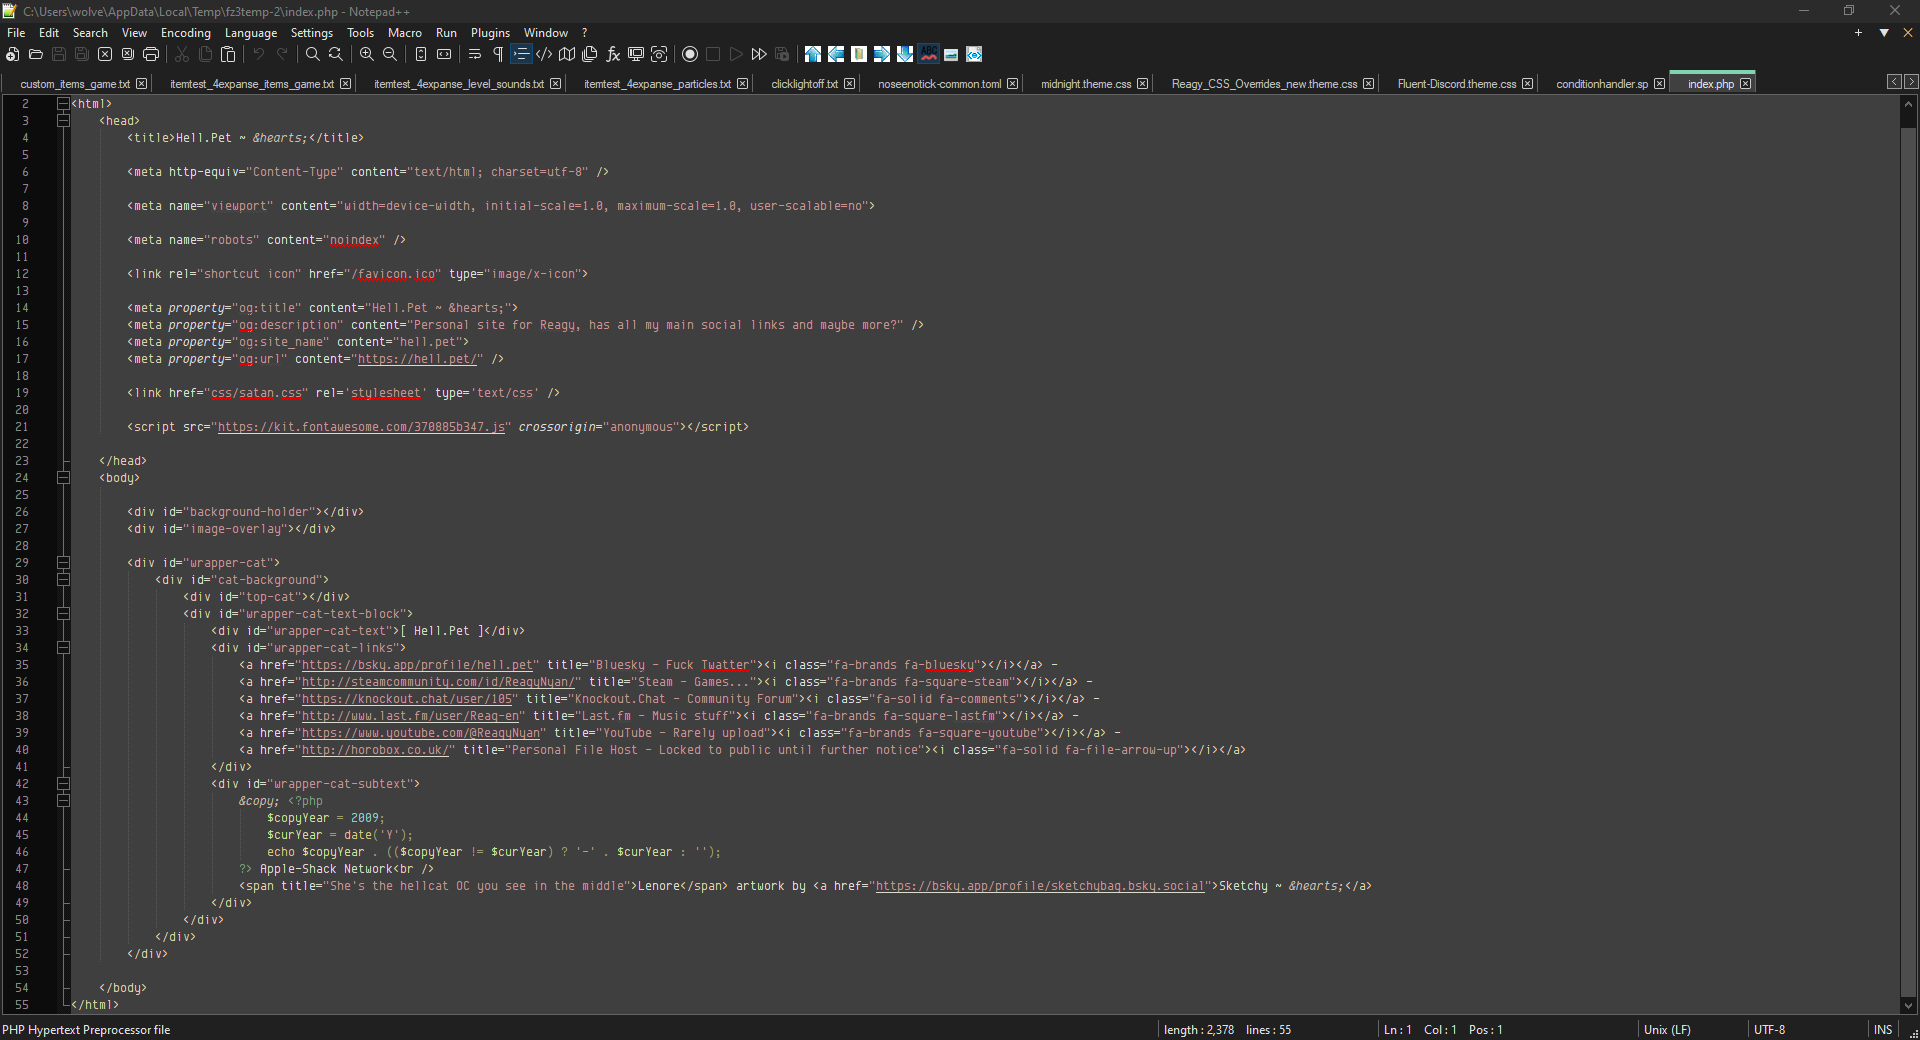Collapse the <body> fold on line 24
Viewport: 1920px width, 1040px height.
point(63,478)
